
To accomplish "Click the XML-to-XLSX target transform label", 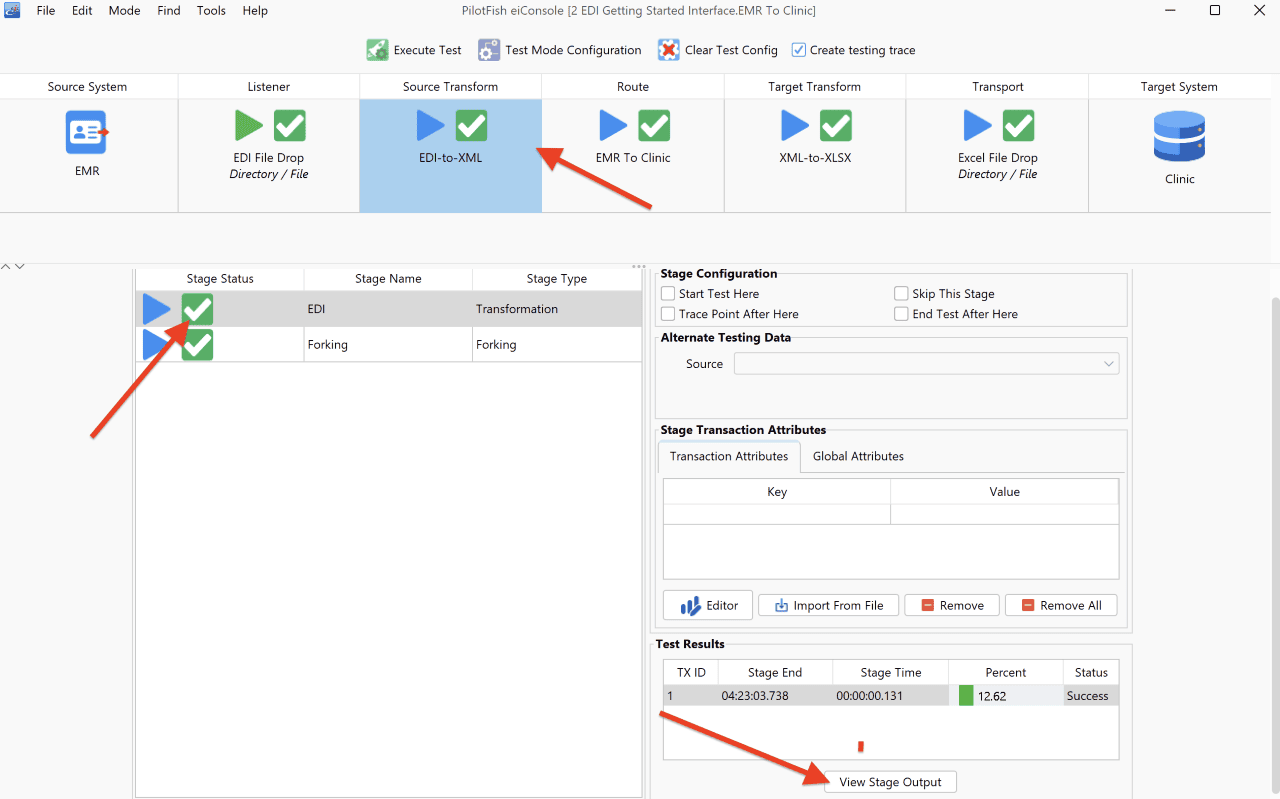I will coord(815,158).
